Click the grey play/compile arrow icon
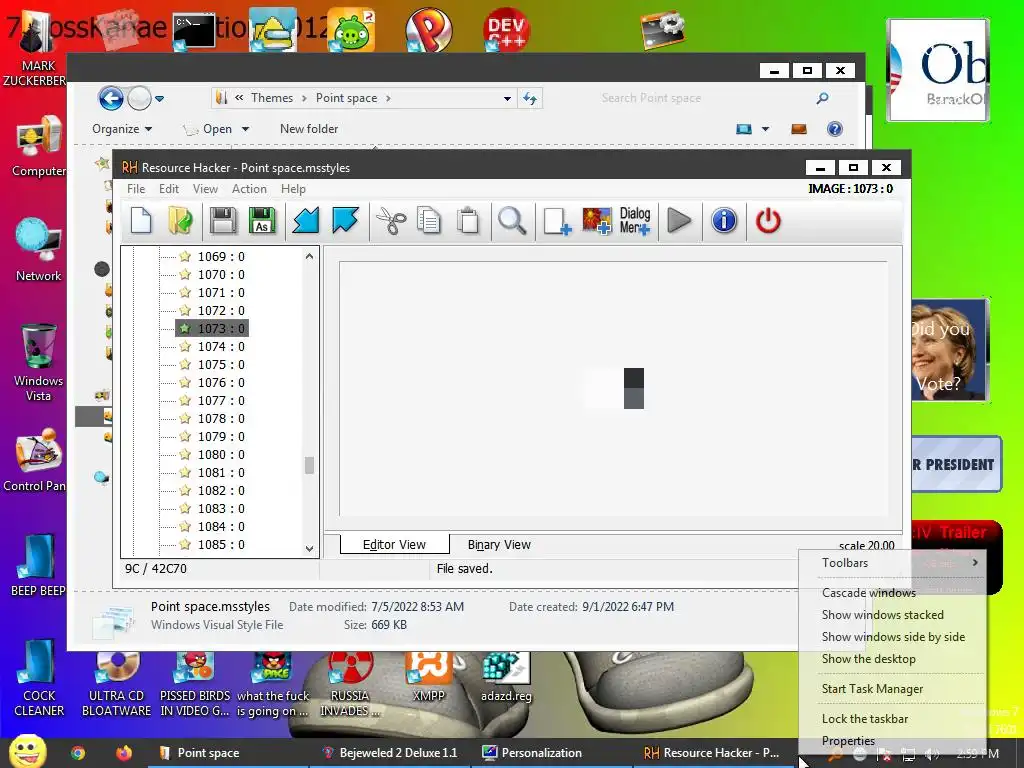This screenshot has height=768, width=1024. click(x=679, y=221)
